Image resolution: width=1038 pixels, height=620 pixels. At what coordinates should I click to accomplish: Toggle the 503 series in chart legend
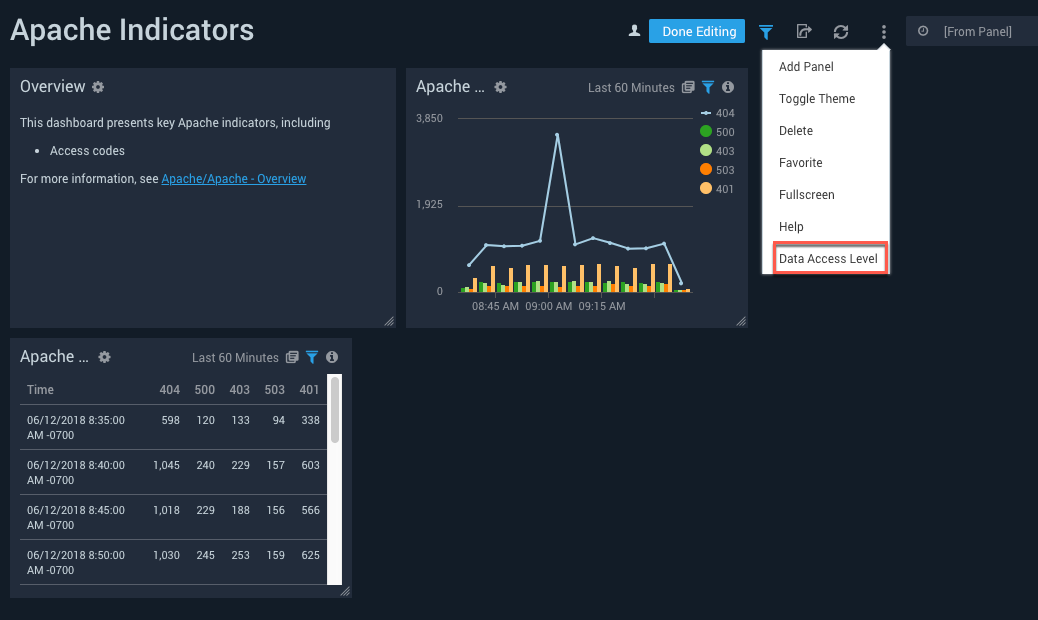(x=717, y=170)
